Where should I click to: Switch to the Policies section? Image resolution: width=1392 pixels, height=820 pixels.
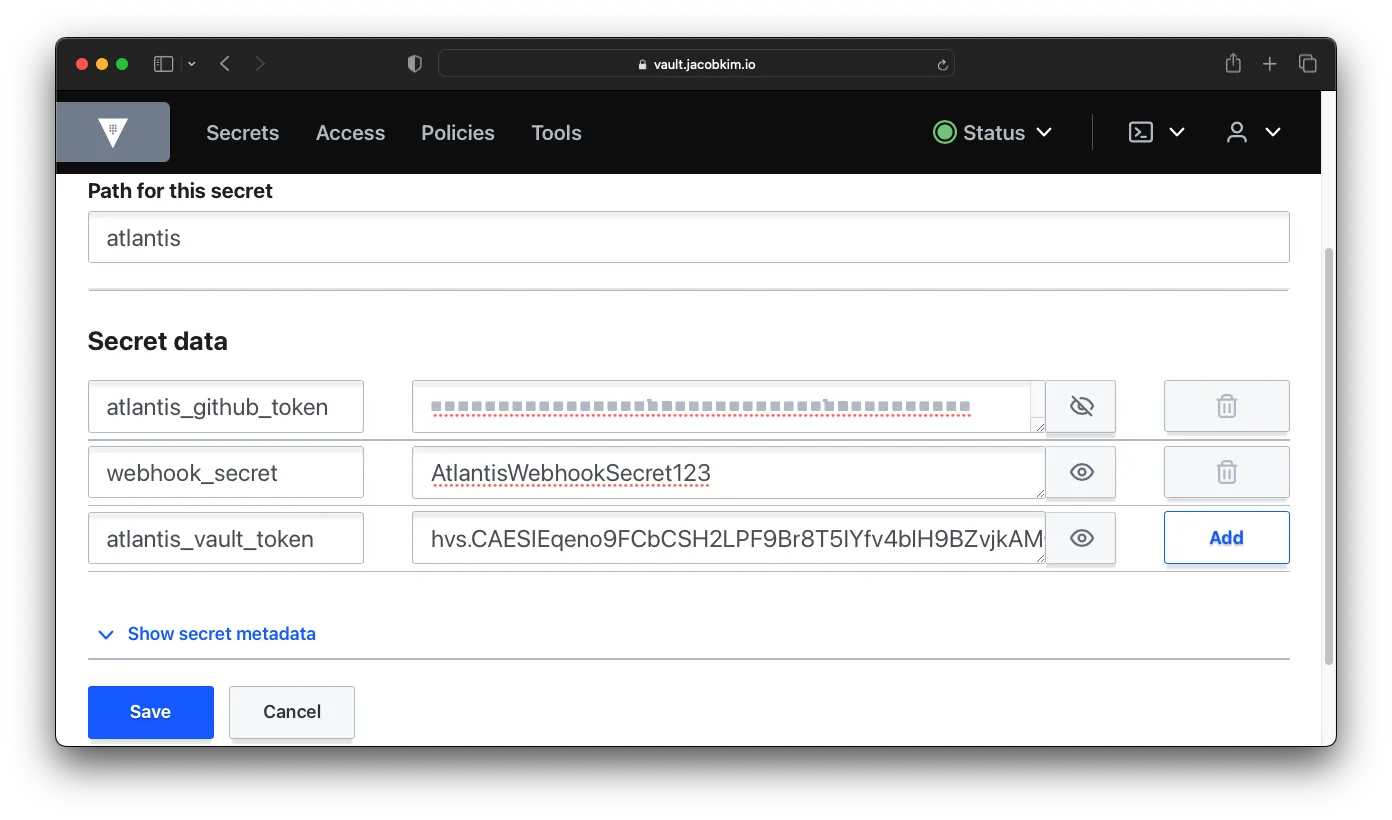click(x=457, y=132)
